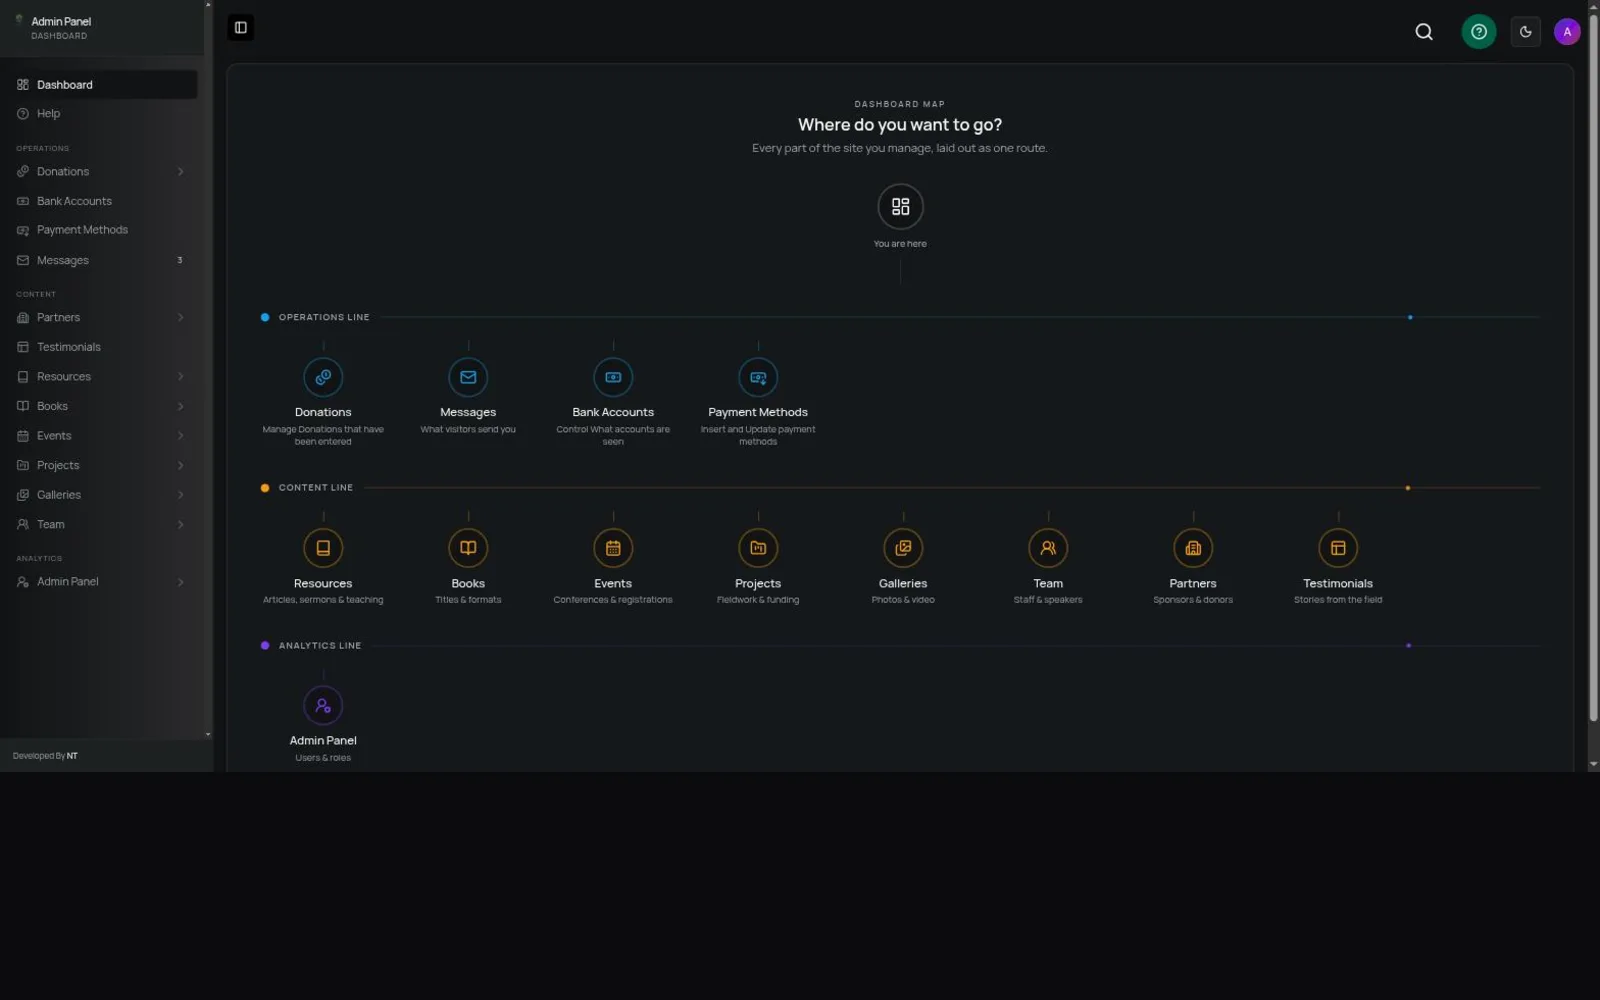Open Admin Panel icon on analytics line
This screenshot has height=1000, width=1600.
[x=323, y=706]
